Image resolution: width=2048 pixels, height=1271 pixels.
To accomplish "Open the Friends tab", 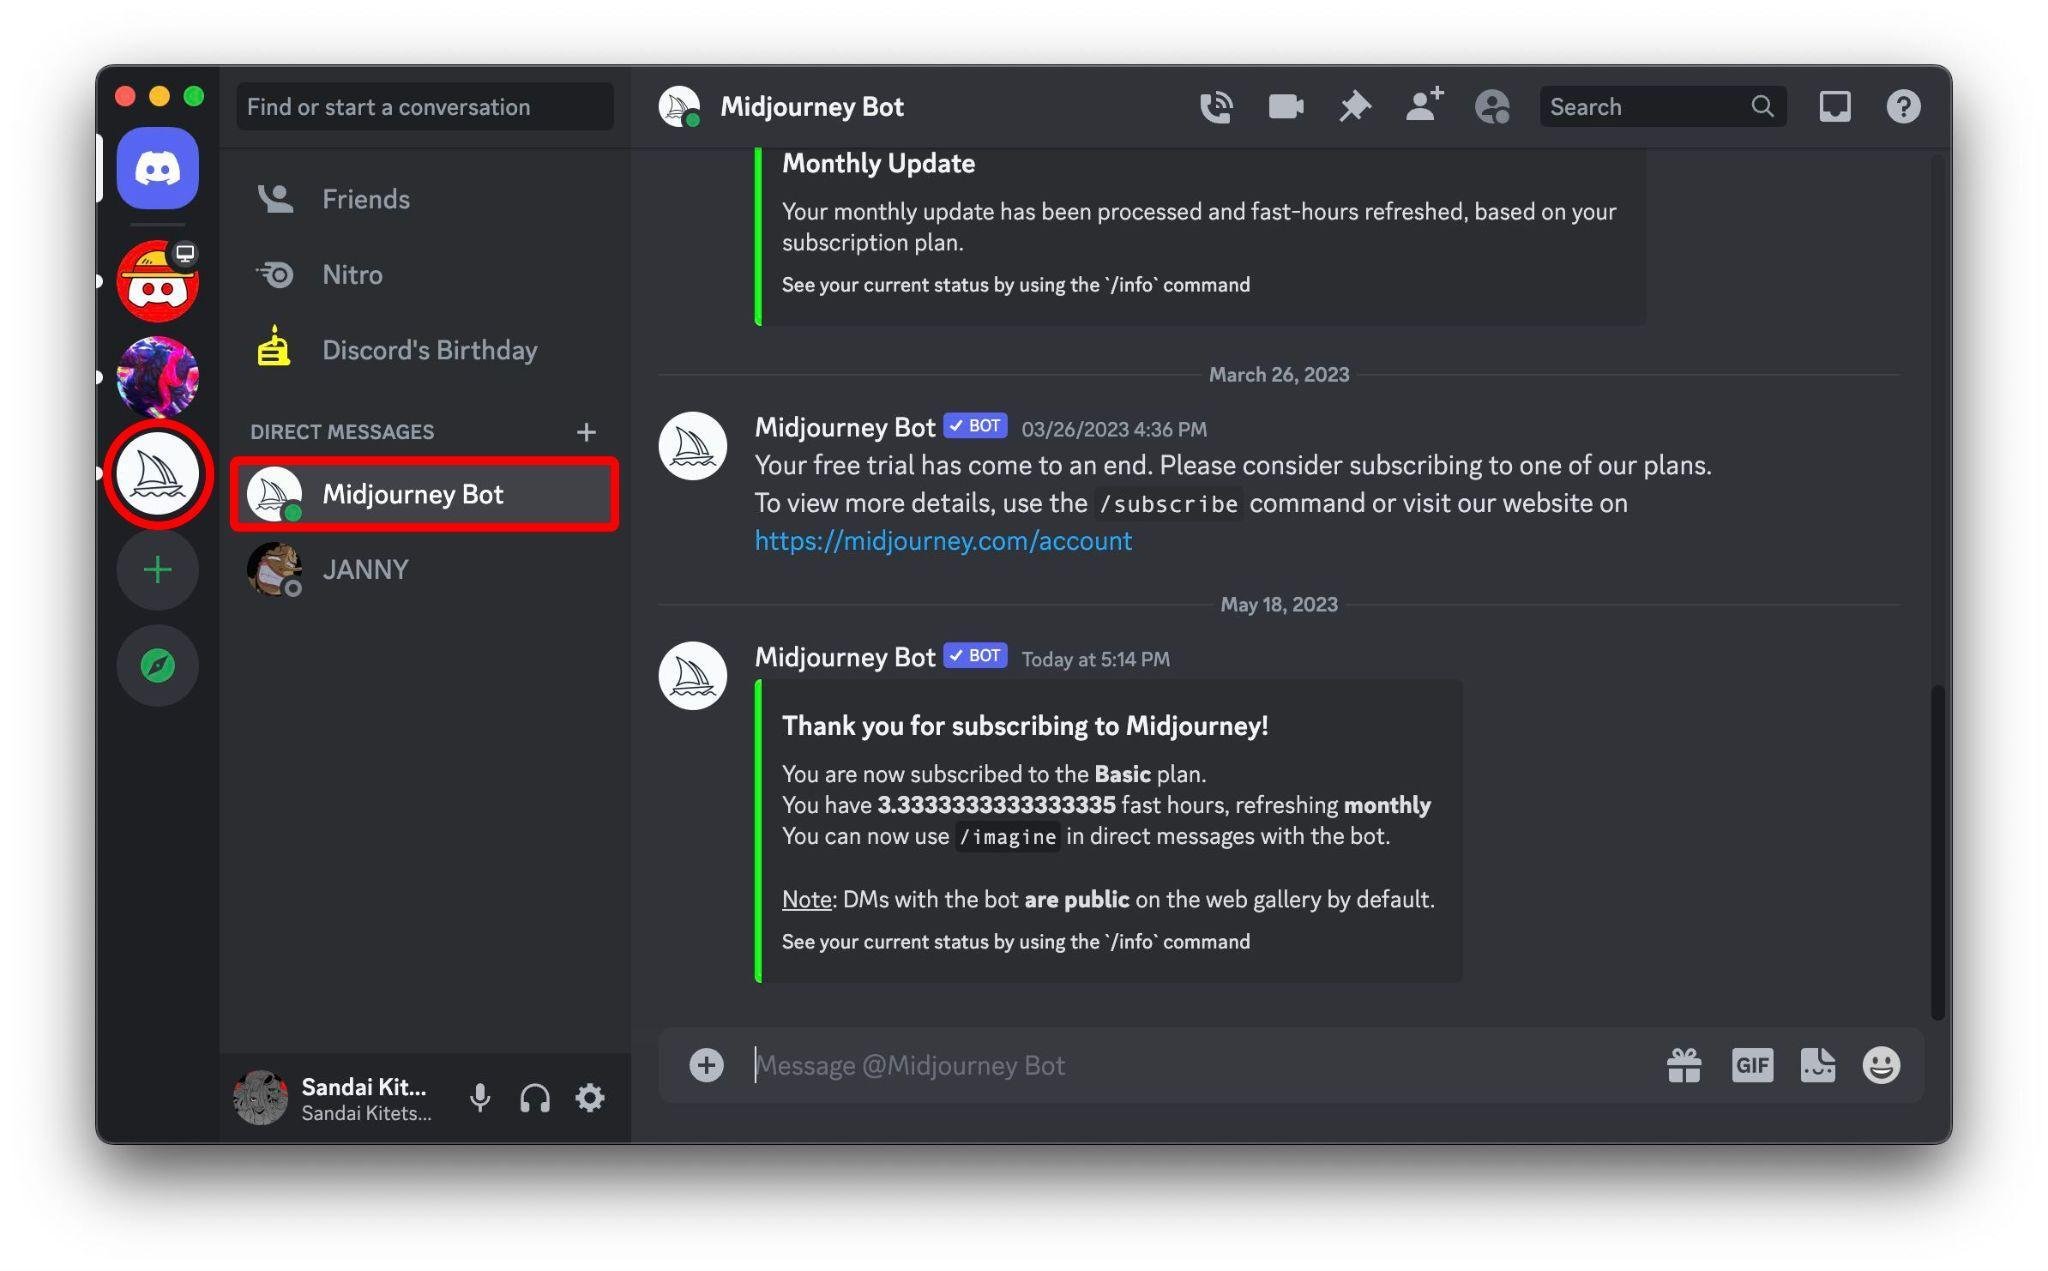I will 424,199.
